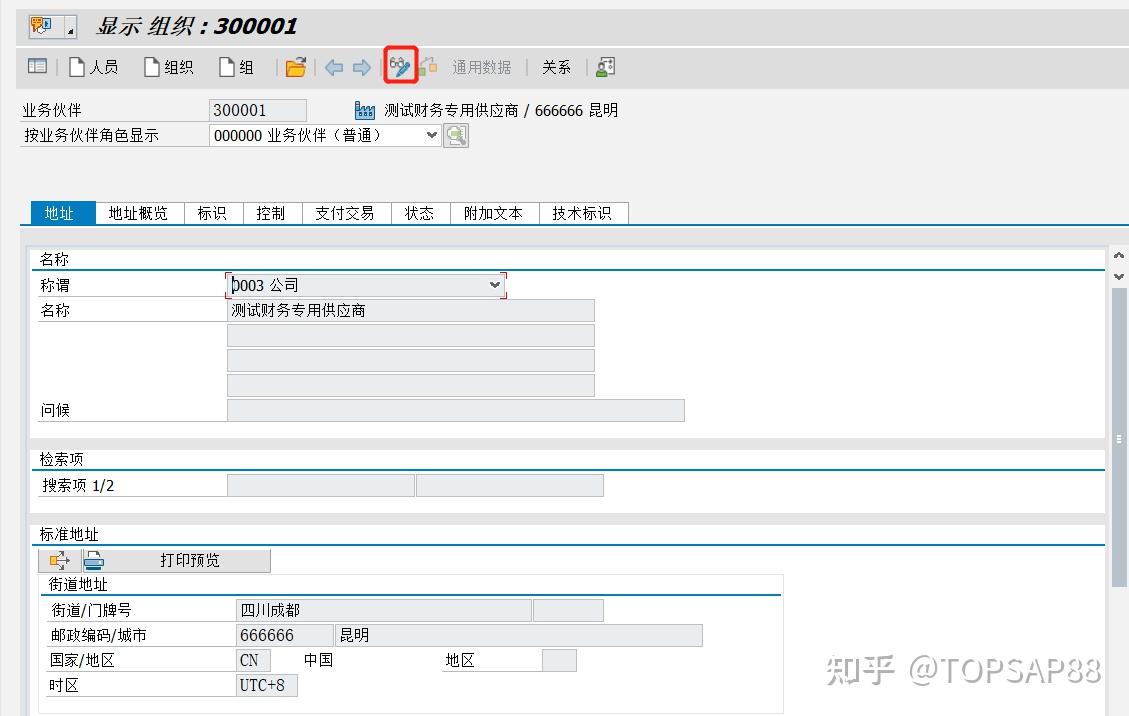The image size is (1129, 716).
Task: Open the 业务伙伴角色 role dropdown
Action: [x=430, y=134]
